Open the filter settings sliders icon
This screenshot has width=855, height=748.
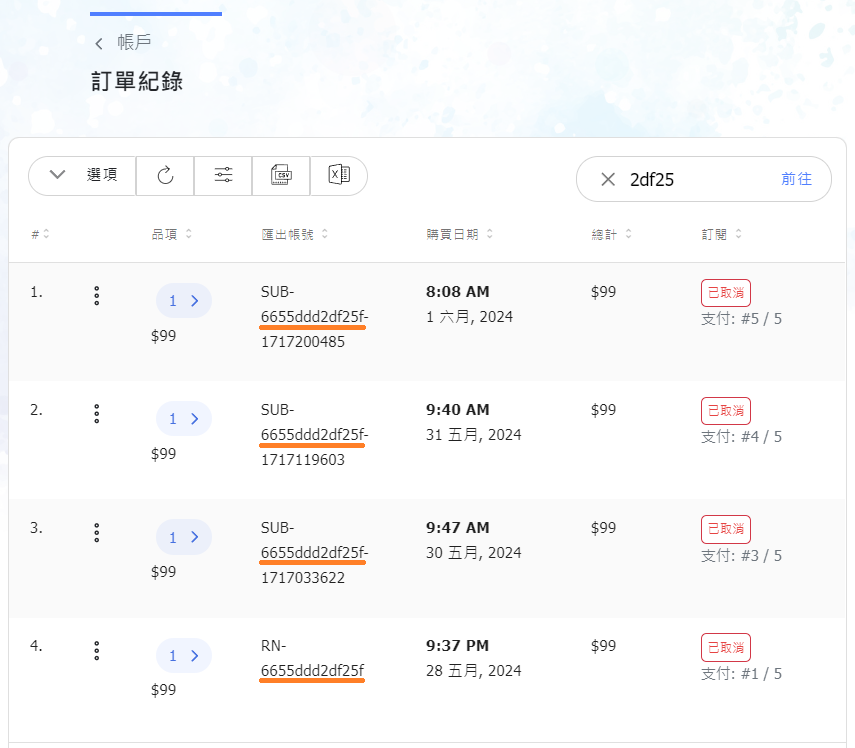pyautogui.click(x=224, y=175)
